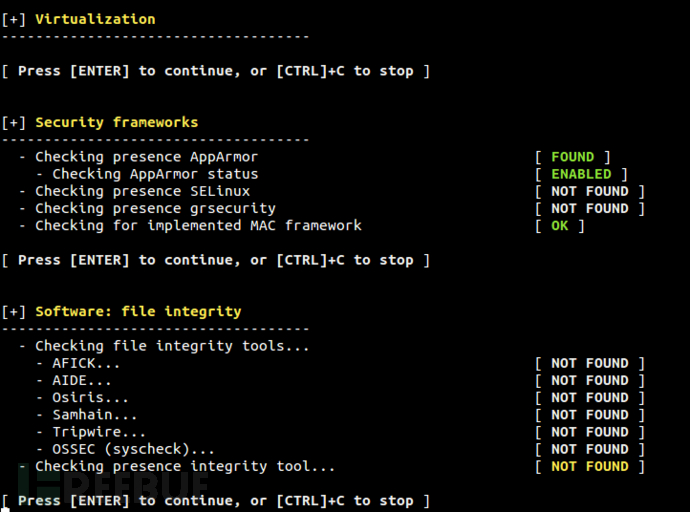Click the AFICK entry in the list
690x512 pixels.
[82, 363]
